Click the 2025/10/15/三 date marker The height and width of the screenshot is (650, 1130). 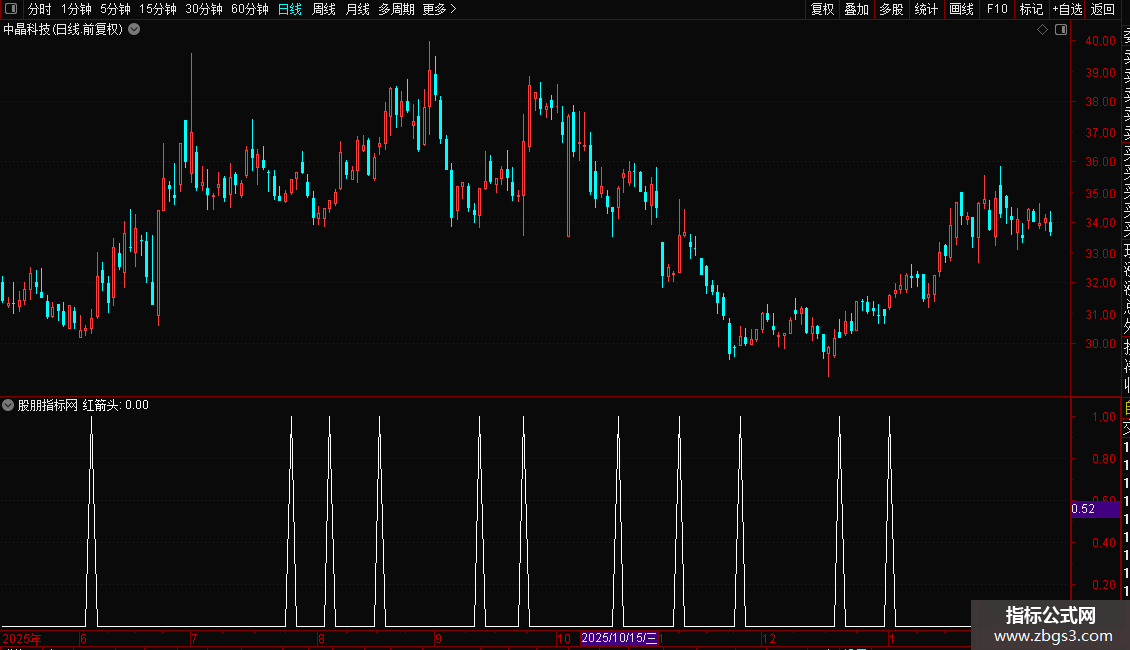tap(619, 638)
